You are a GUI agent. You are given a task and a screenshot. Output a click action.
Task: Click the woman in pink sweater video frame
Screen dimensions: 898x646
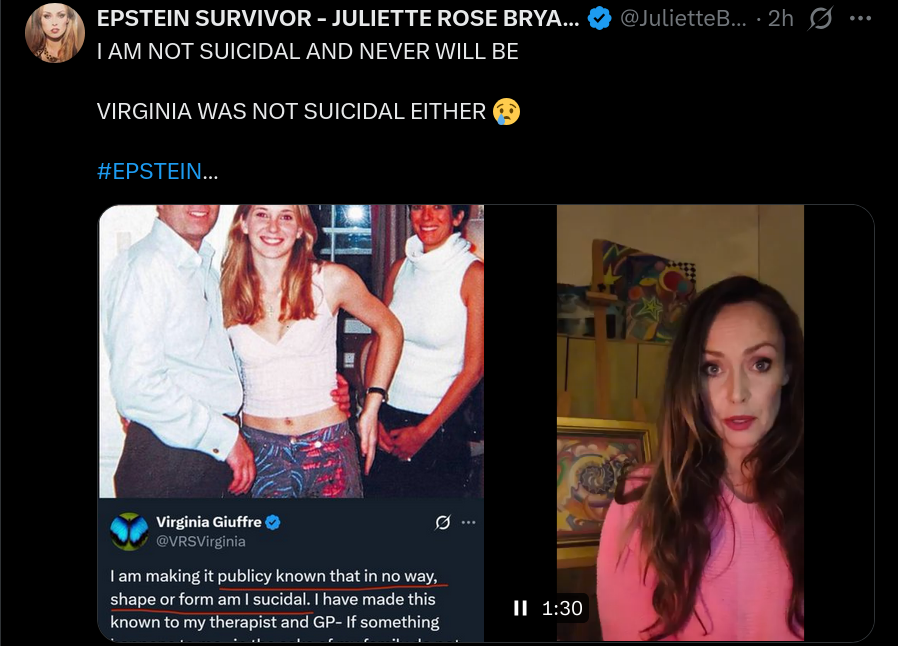click(x=680, y=423)
